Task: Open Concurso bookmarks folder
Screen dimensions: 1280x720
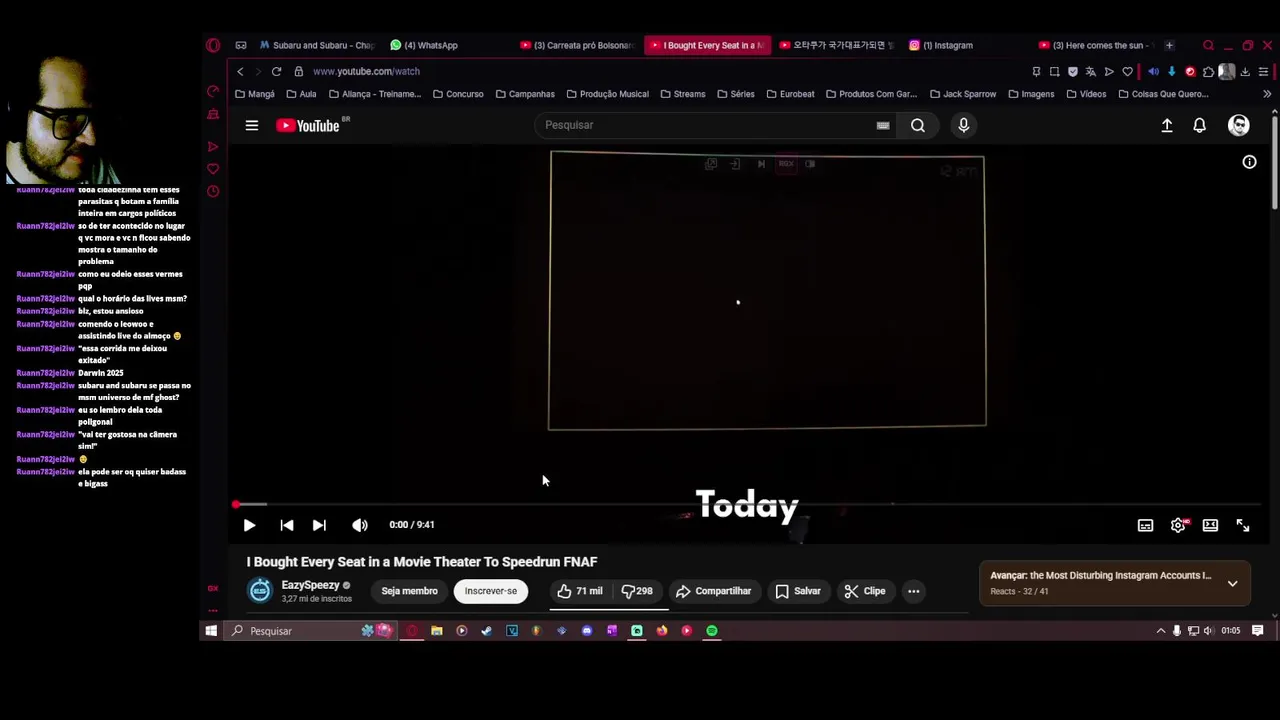Action: [458, 94]
